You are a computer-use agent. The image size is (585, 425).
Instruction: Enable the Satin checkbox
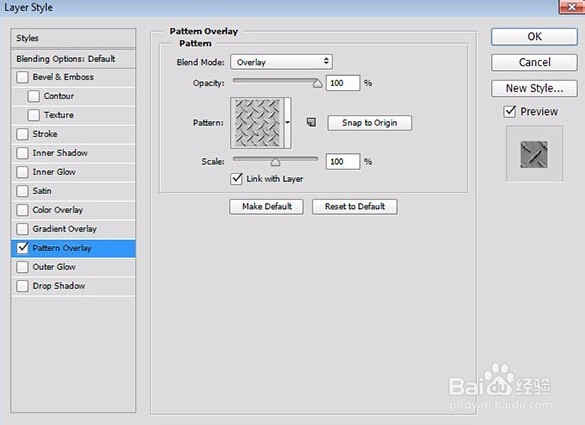[x=22, y=191]
